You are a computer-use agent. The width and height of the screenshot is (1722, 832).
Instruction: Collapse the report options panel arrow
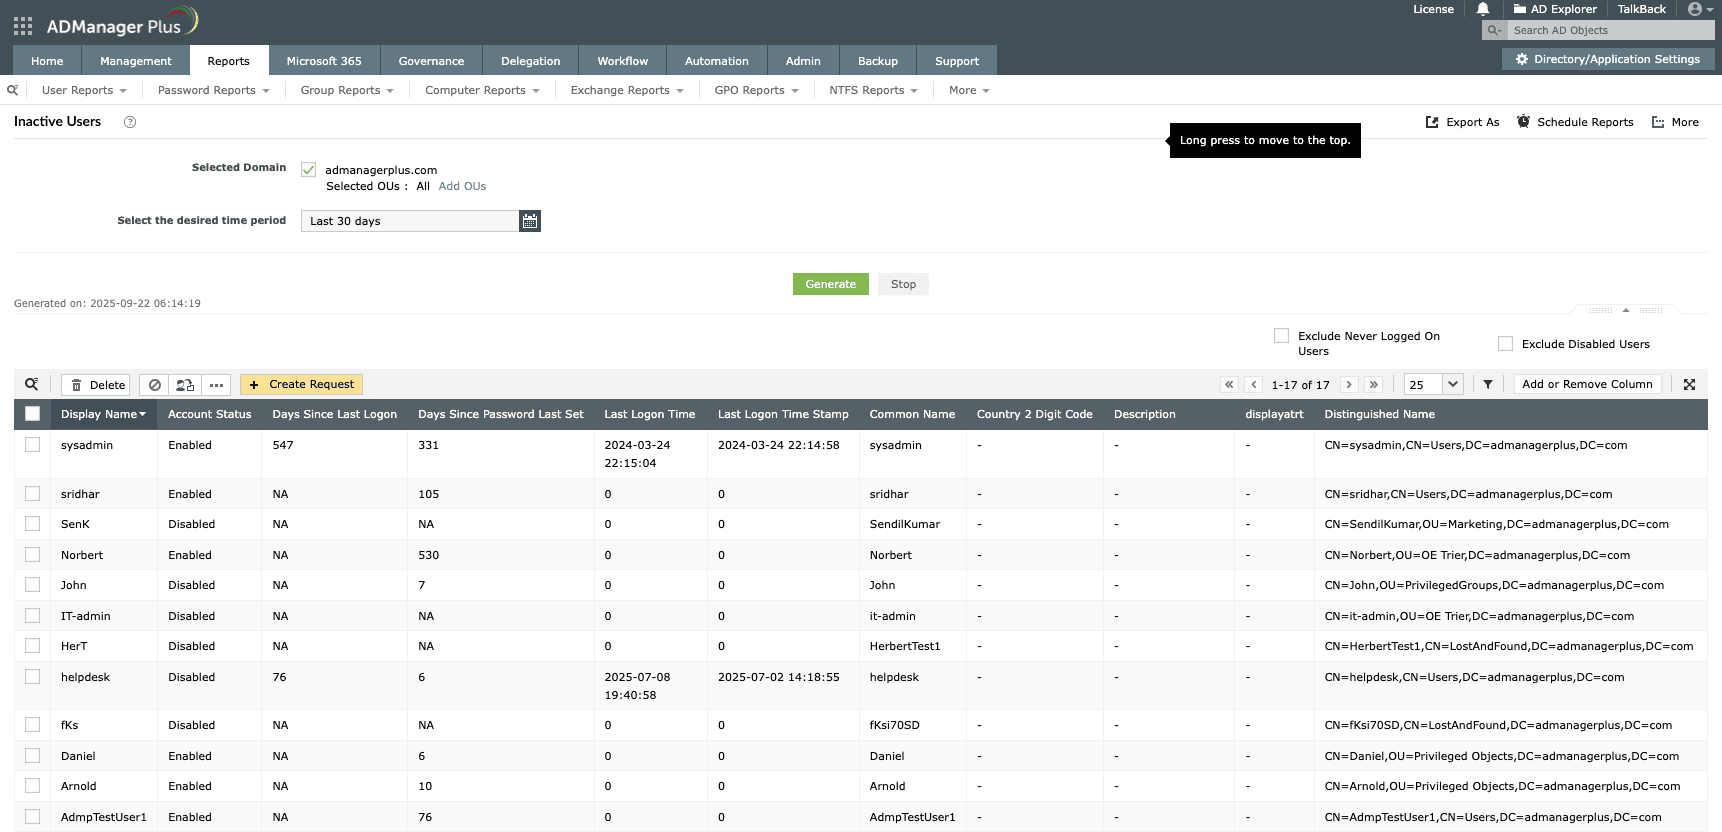(1626, 310)
